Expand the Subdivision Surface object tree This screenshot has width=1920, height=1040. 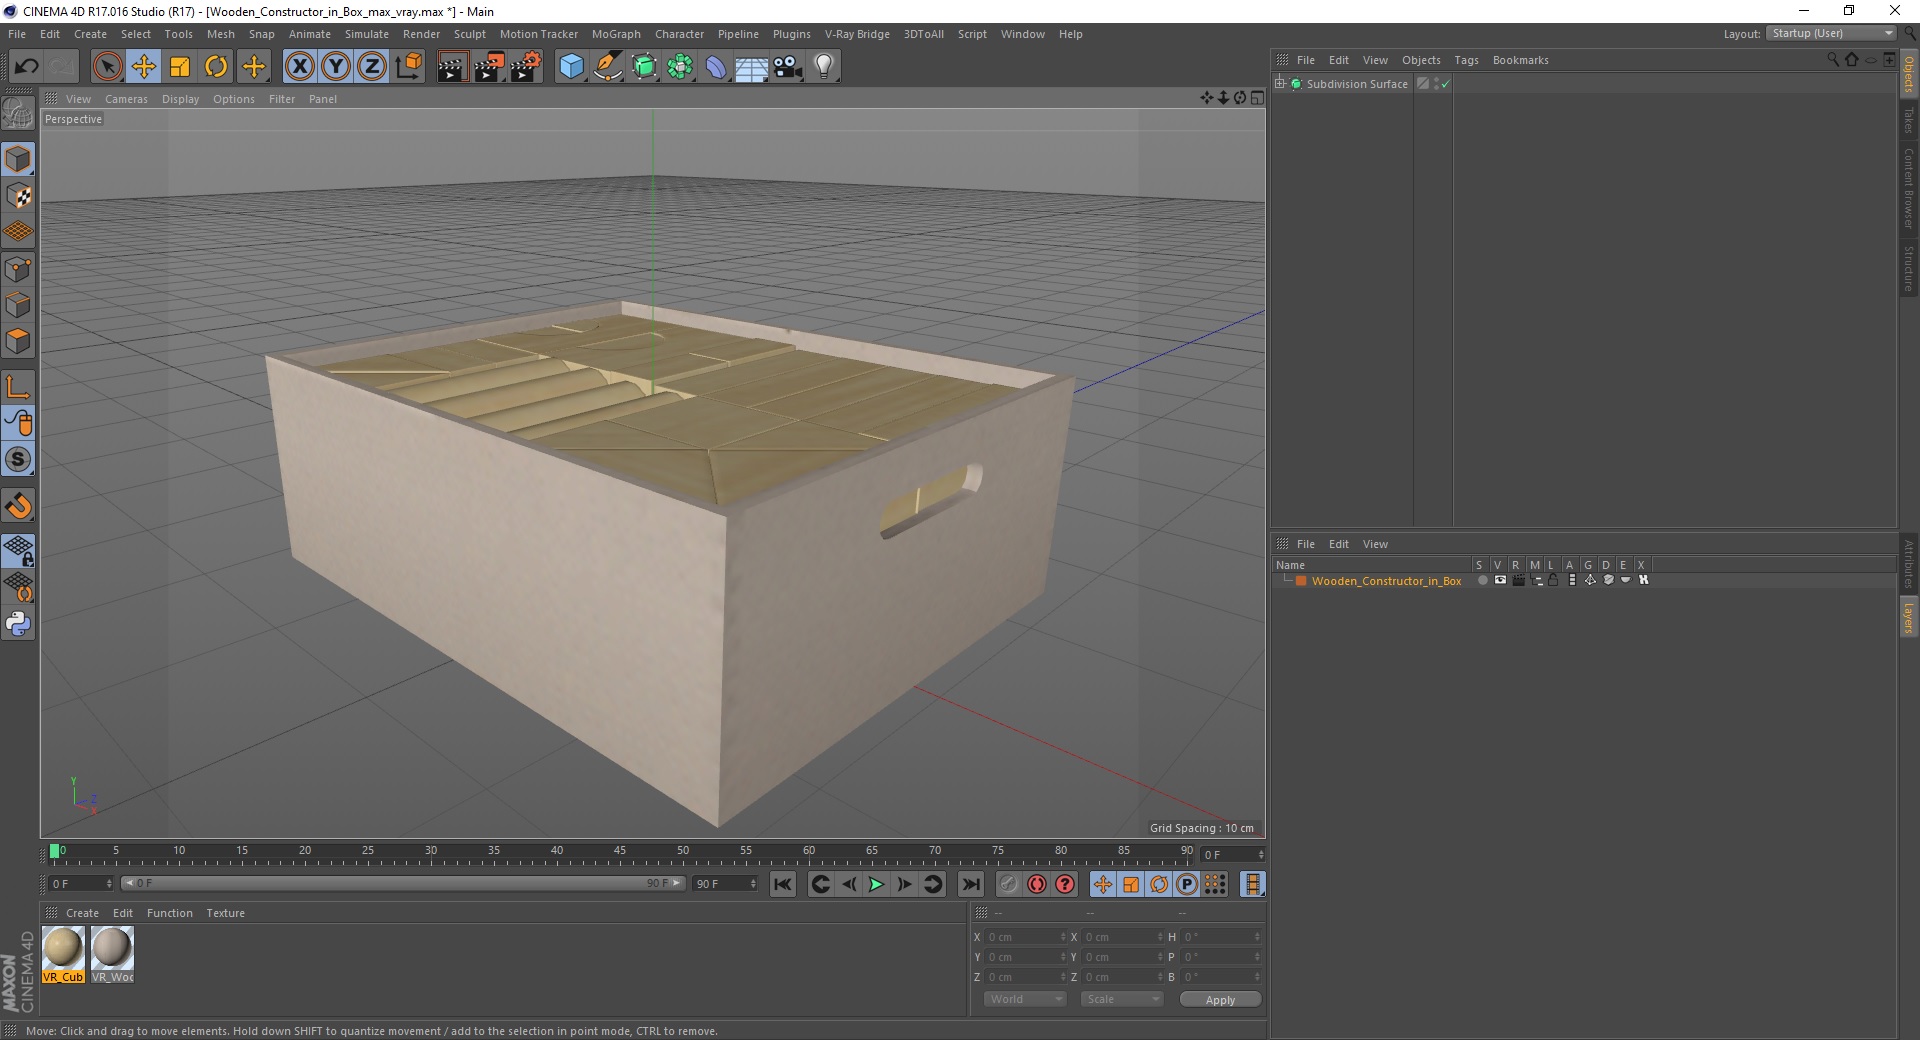(1280, 84)
